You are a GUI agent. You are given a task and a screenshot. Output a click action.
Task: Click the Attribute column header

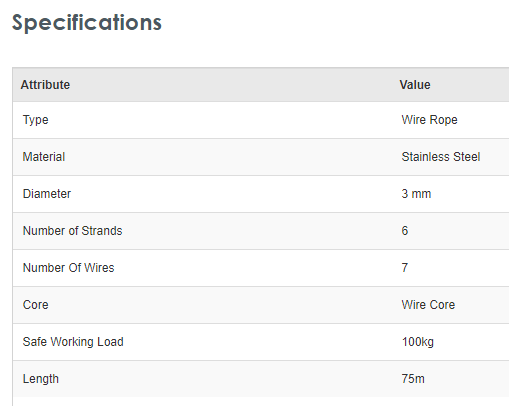pos(45,85)
